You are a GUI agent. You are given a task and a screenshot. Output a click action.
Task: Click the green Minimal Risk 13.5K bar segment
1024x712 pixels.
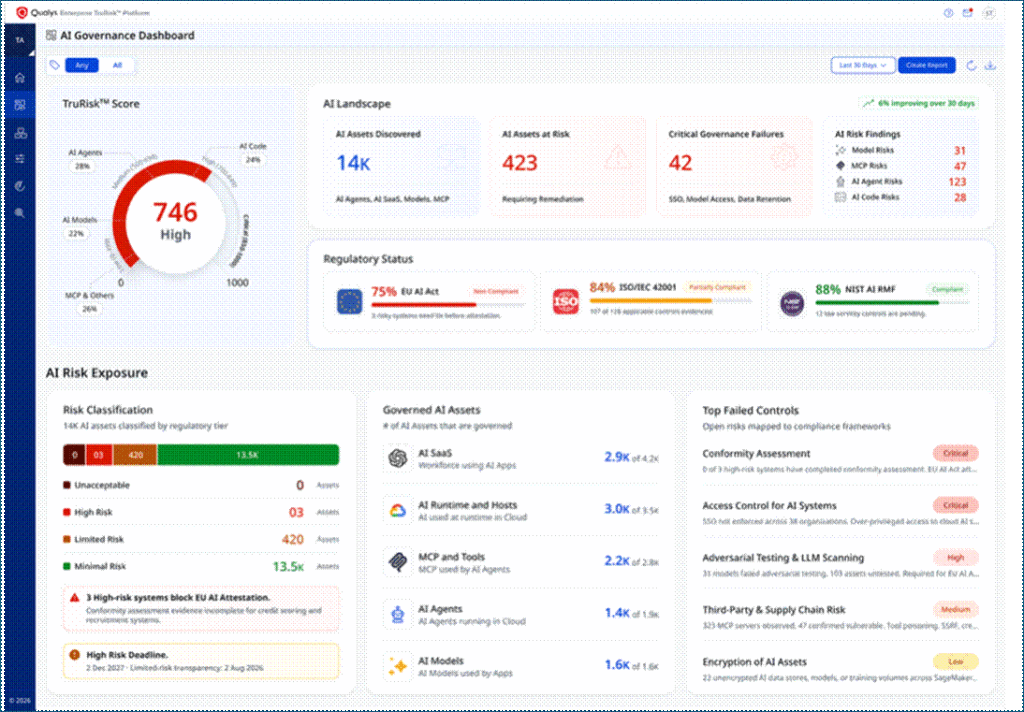(248, 455)
